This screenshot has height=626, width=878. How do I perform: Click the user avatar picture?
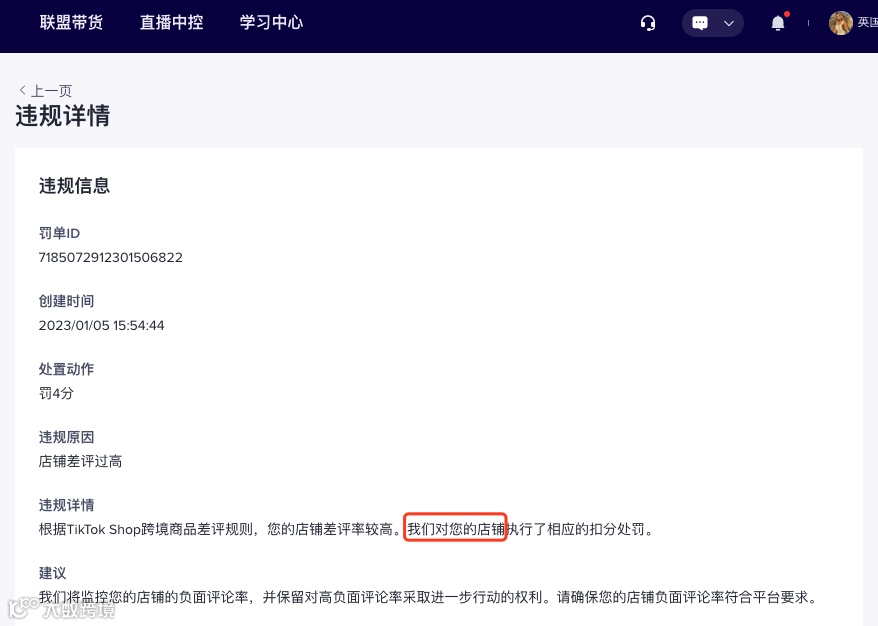tap(840, 23)
